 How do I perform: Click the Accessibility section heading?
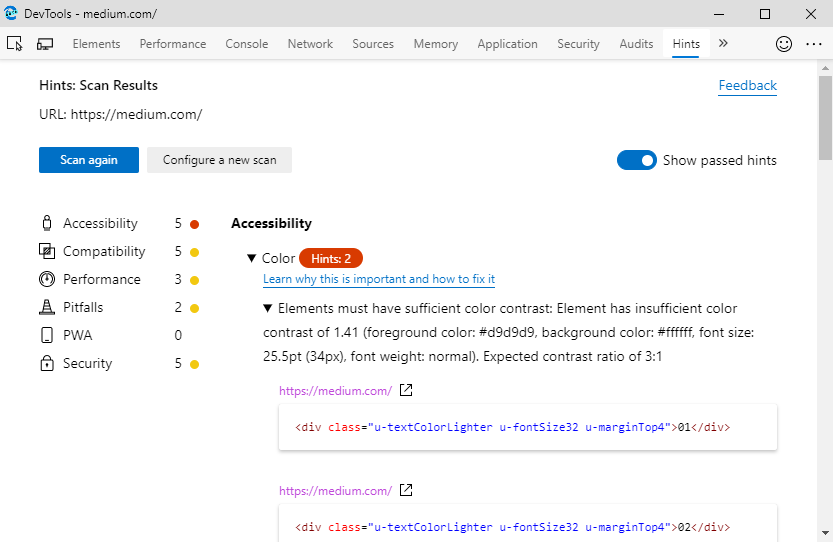[271, 223]
